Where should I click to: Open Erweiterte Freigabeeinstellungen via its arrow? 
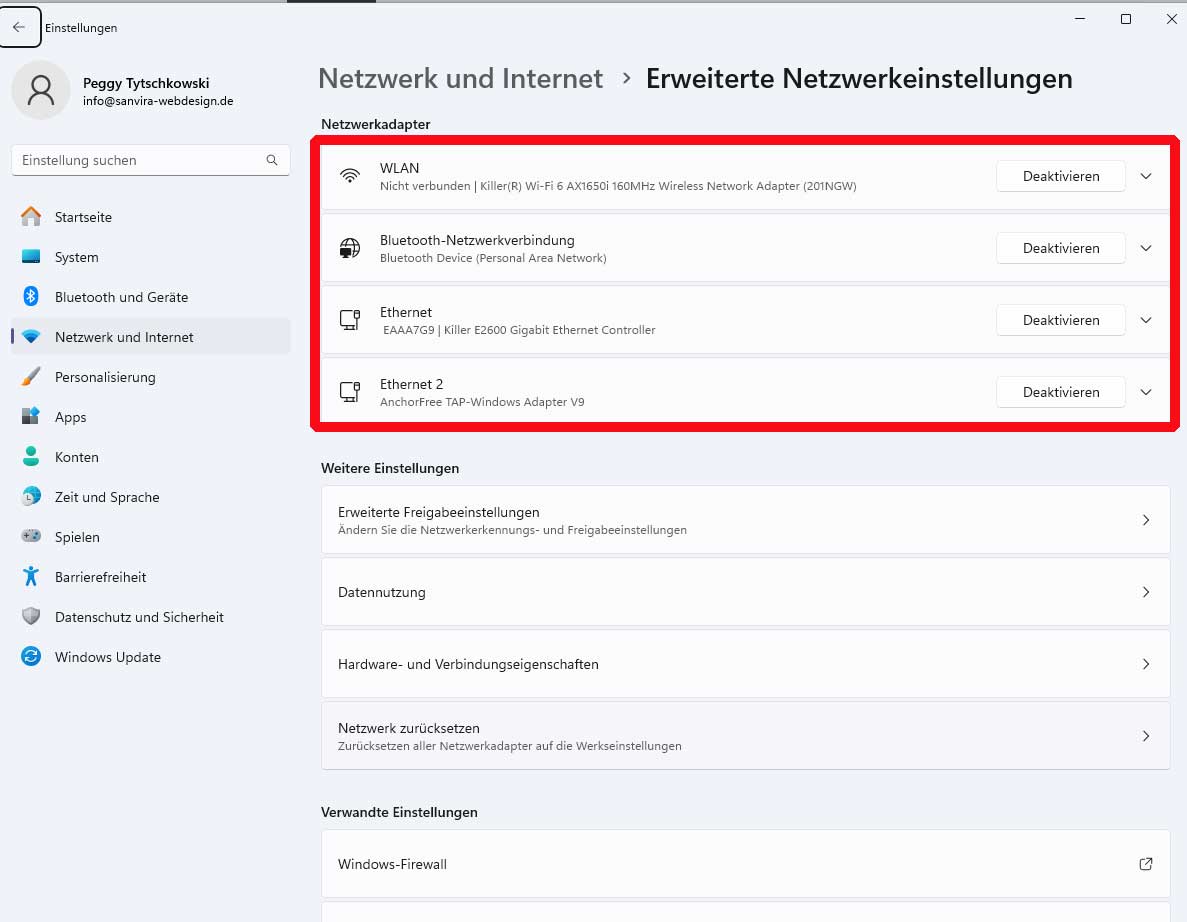(x=1146, y=520)
